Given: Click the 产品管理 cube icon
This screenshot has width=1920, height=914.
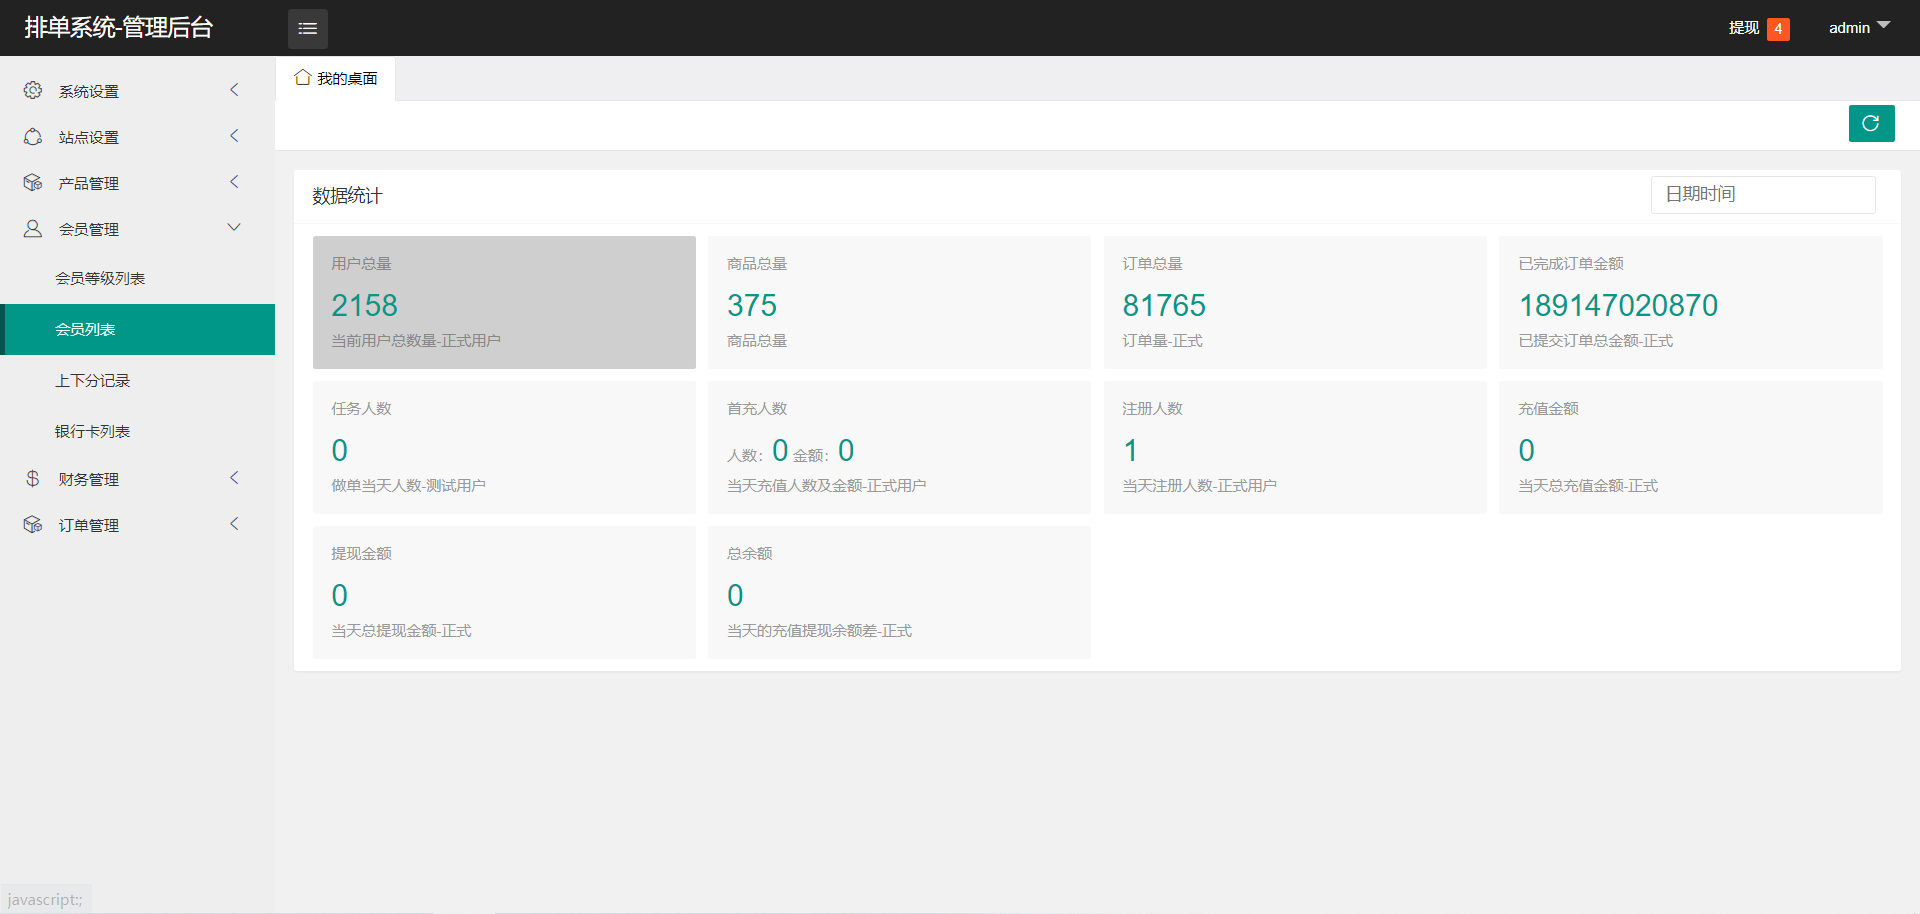Looking at the screenshot, I should point(33,183).
